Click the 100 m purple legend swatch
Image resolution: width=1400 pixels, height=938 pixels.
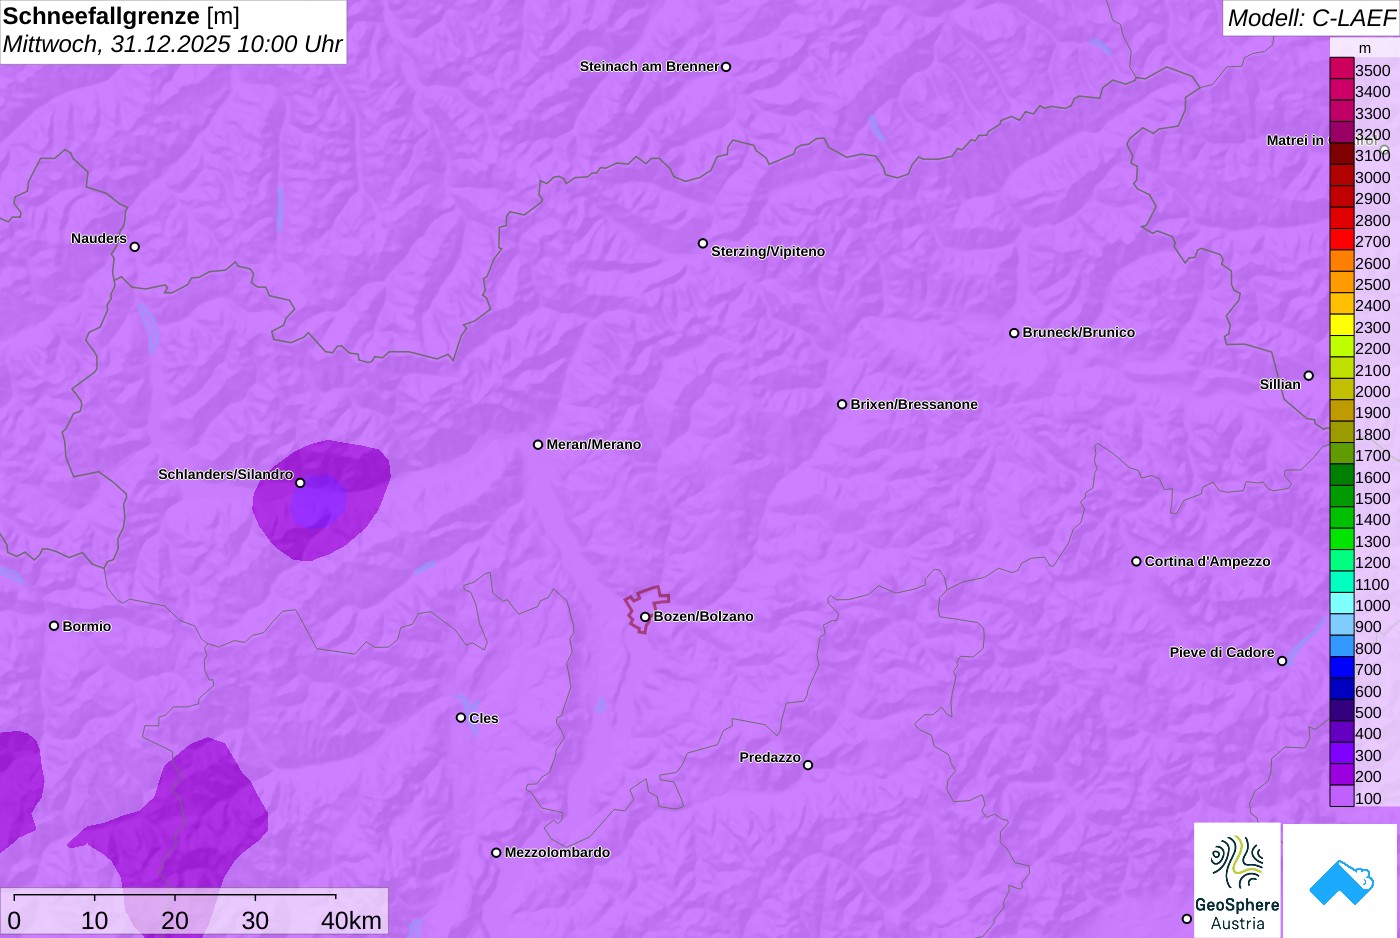1342,797
